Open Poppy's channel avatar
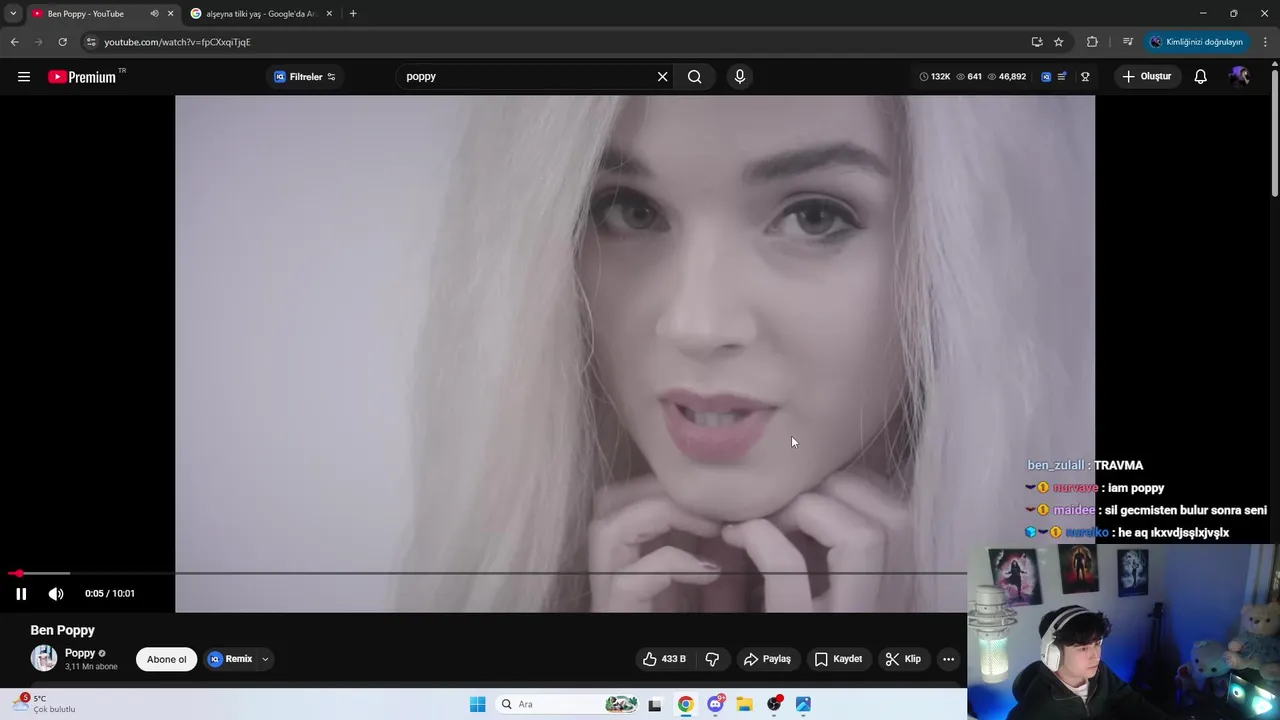This screenshot has height=720, width=1280. (x=44, y=658)
